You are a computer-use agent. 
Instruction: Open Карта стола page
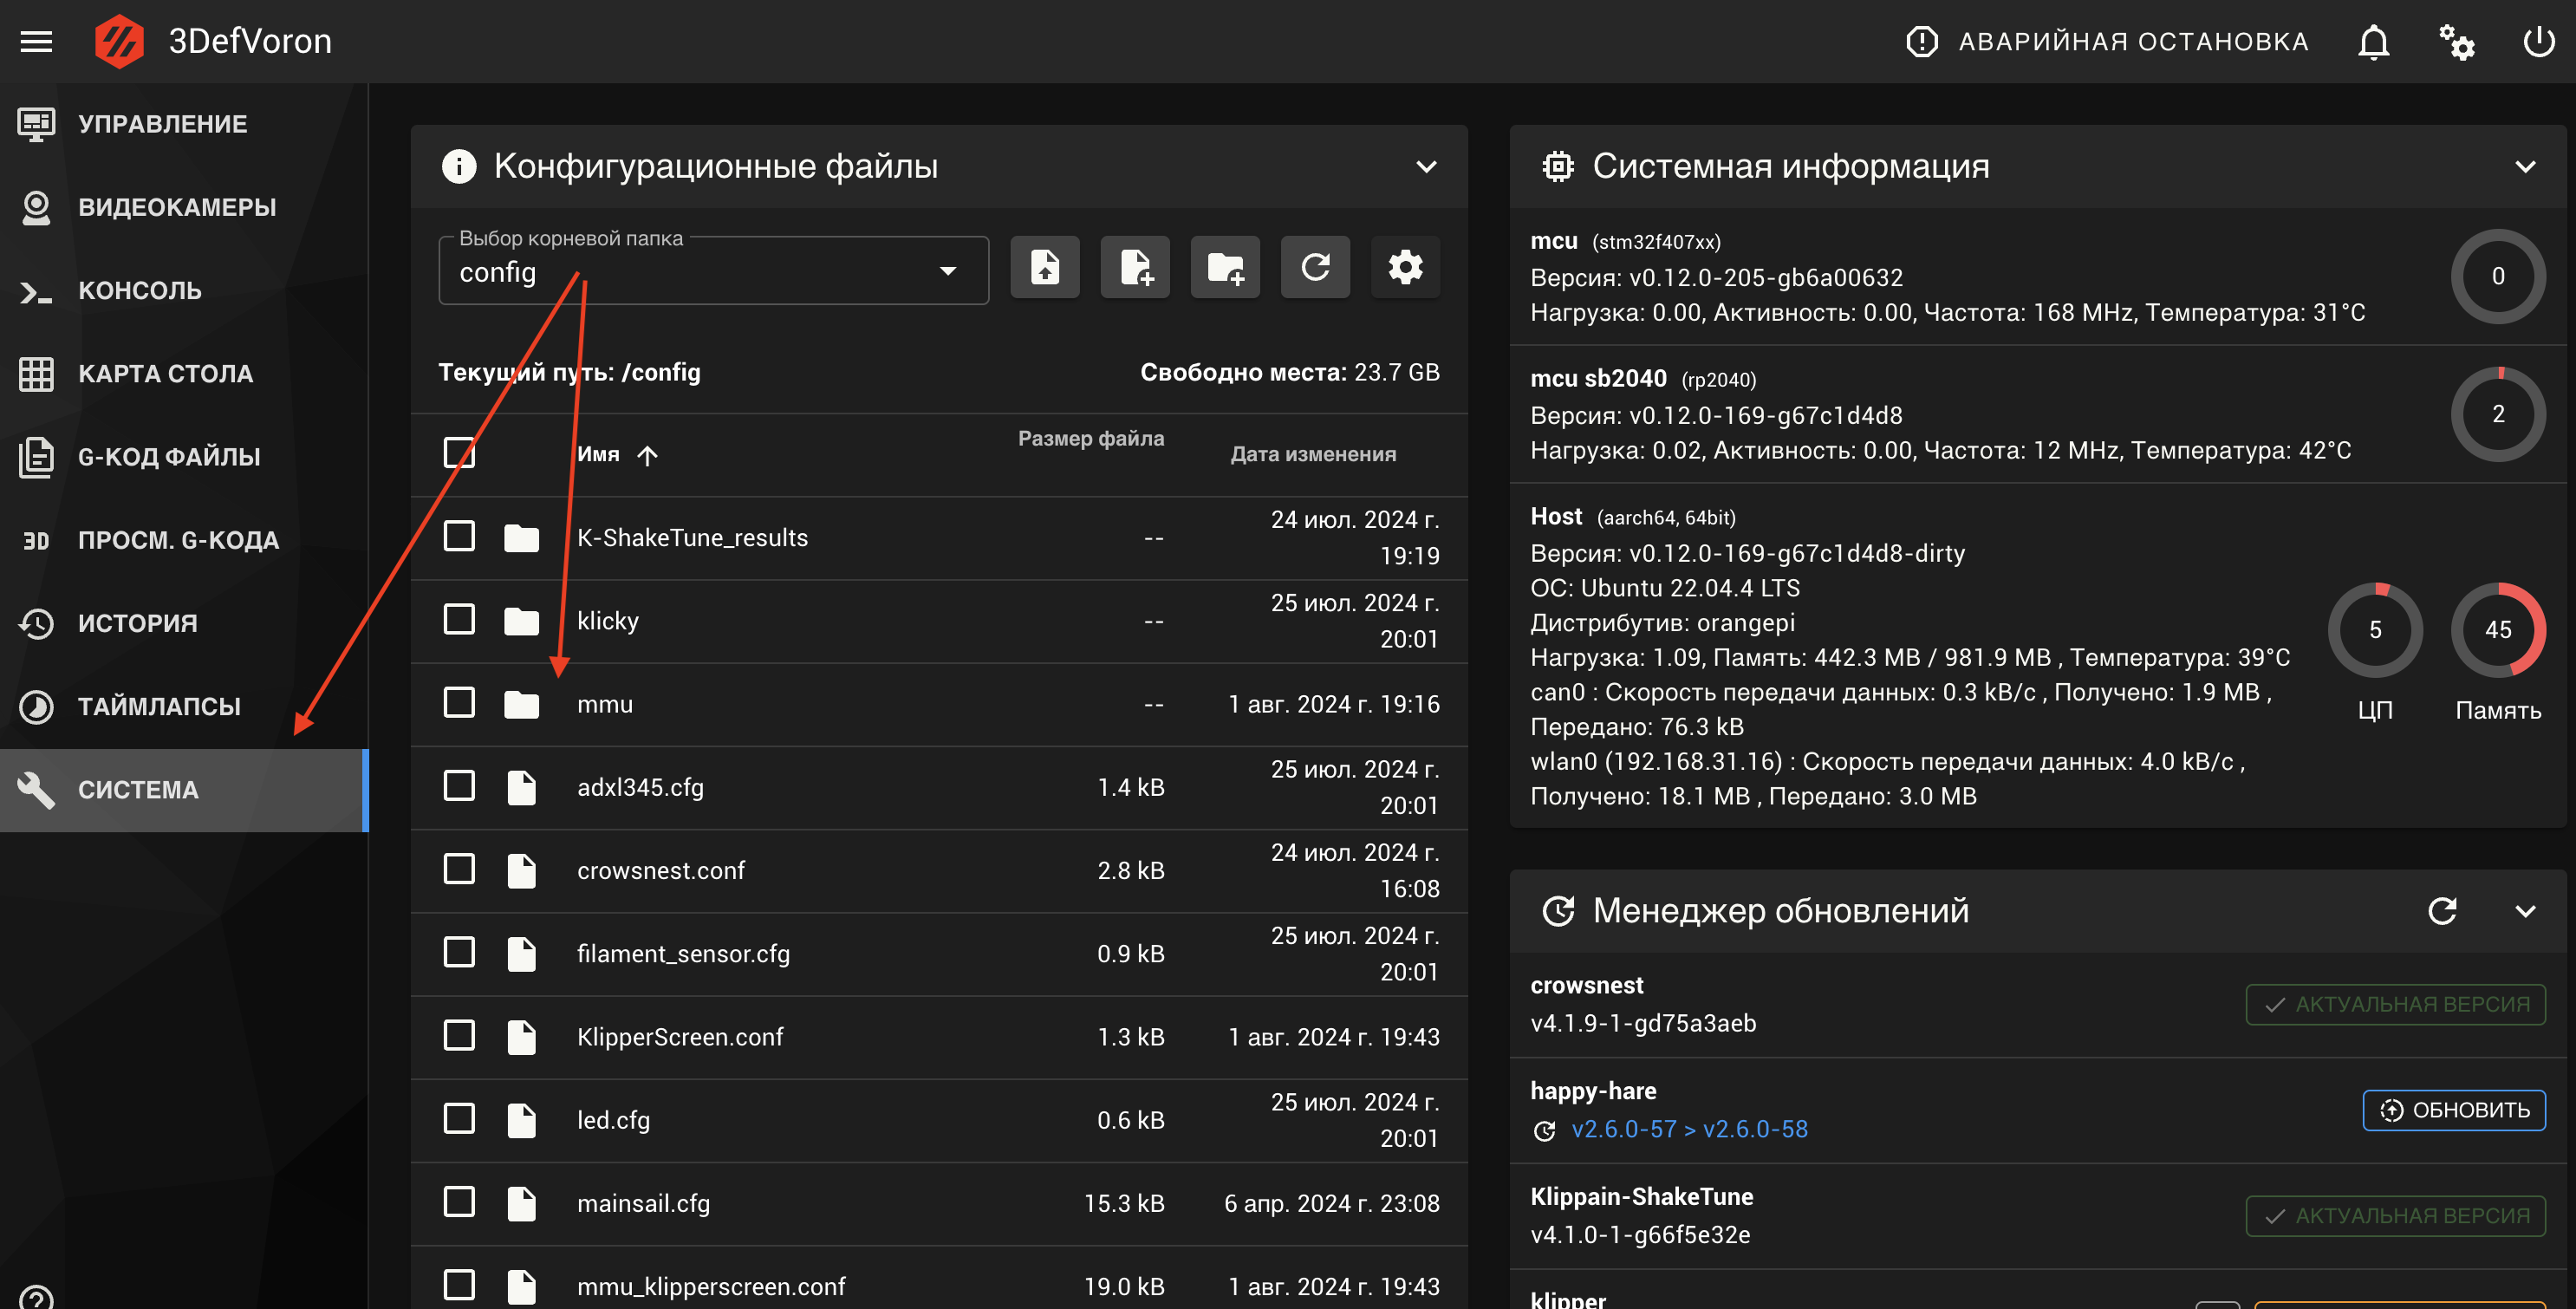pos(184,374)
